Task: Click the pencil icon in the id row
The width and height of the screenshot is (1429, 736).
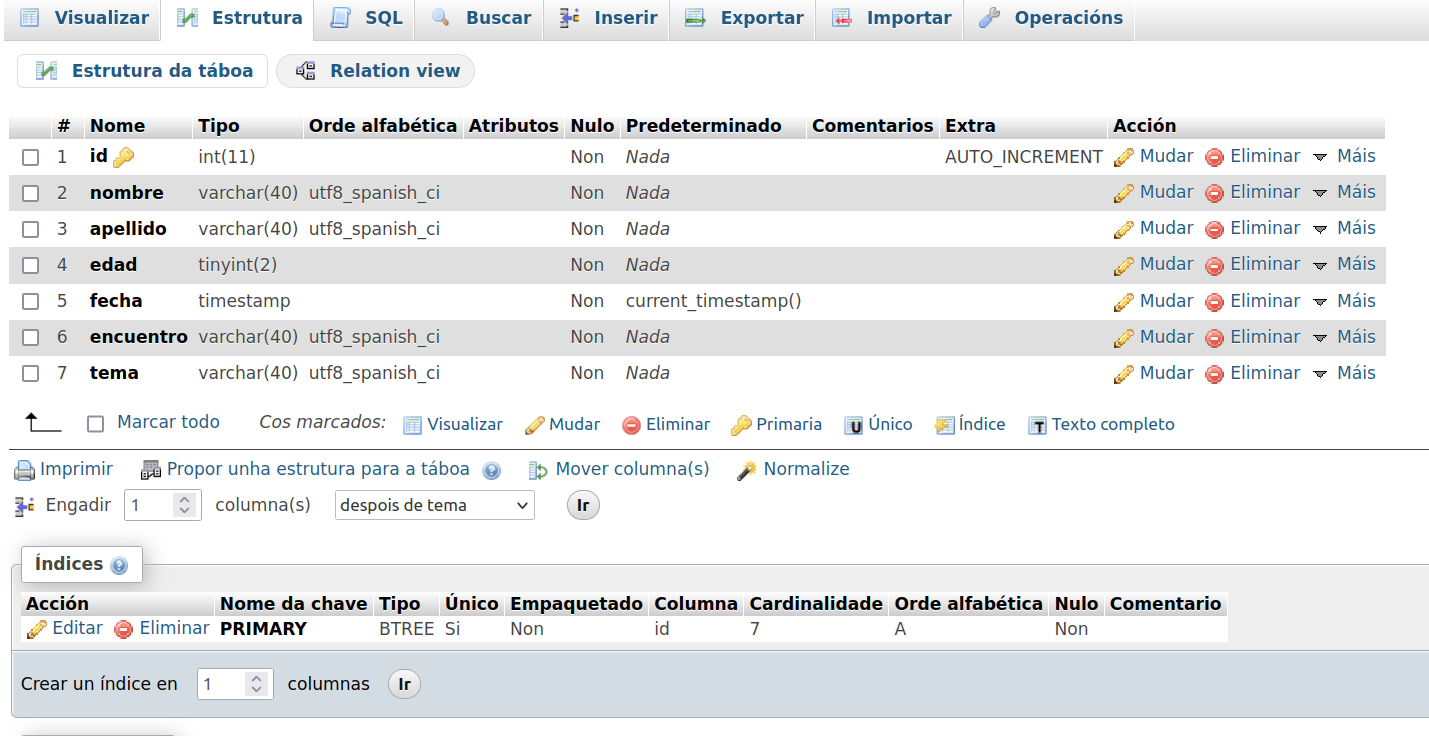Action: (1124, 157)
